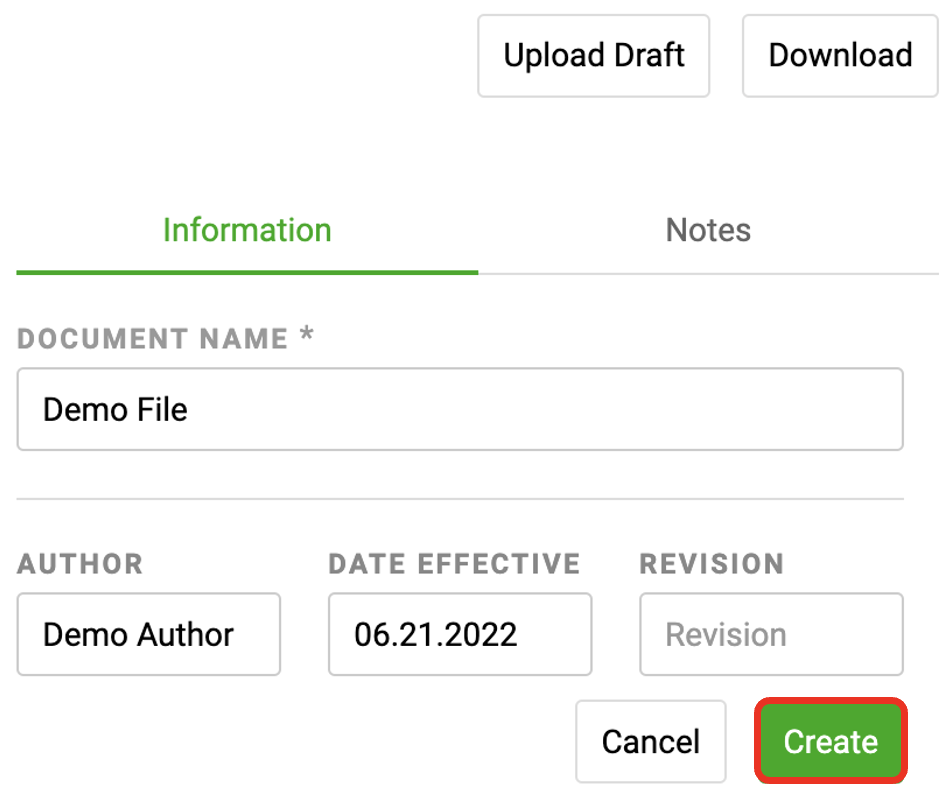Screen dimensions: 950x796
Task: Switch to the Information tab
Action: point(247,231)
